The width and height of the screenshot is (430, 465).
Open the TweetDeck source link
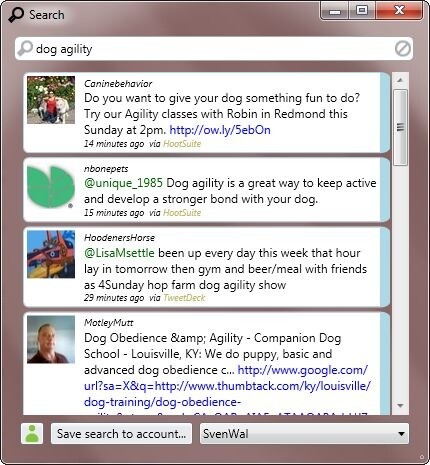[184, 298]
